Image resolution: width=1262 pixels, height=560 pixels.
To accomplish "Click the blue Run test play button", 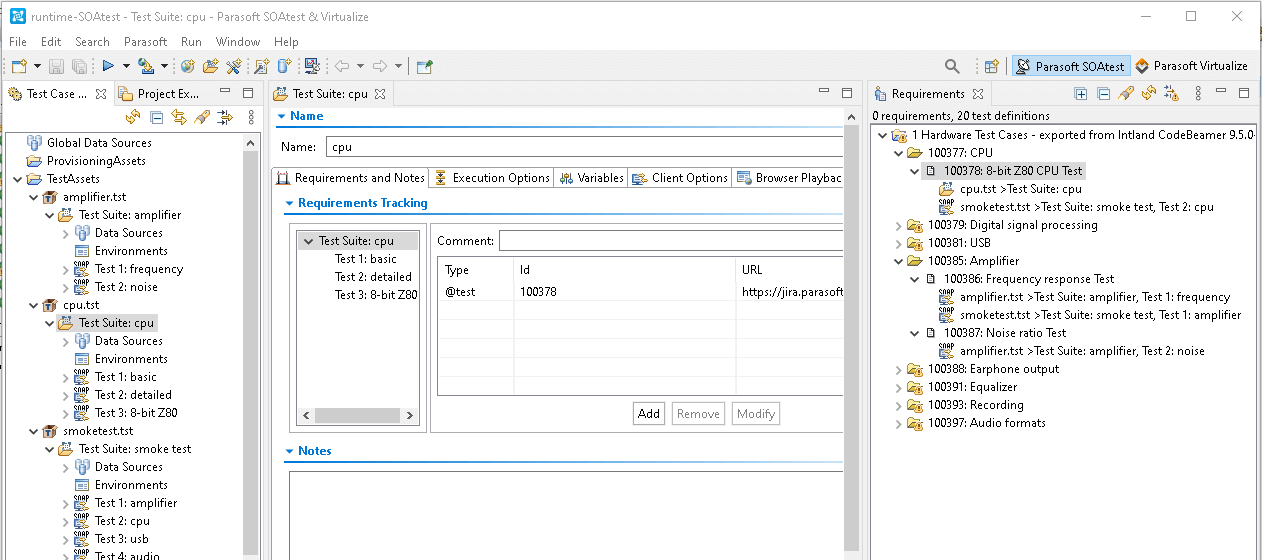I will pos(108,66).
